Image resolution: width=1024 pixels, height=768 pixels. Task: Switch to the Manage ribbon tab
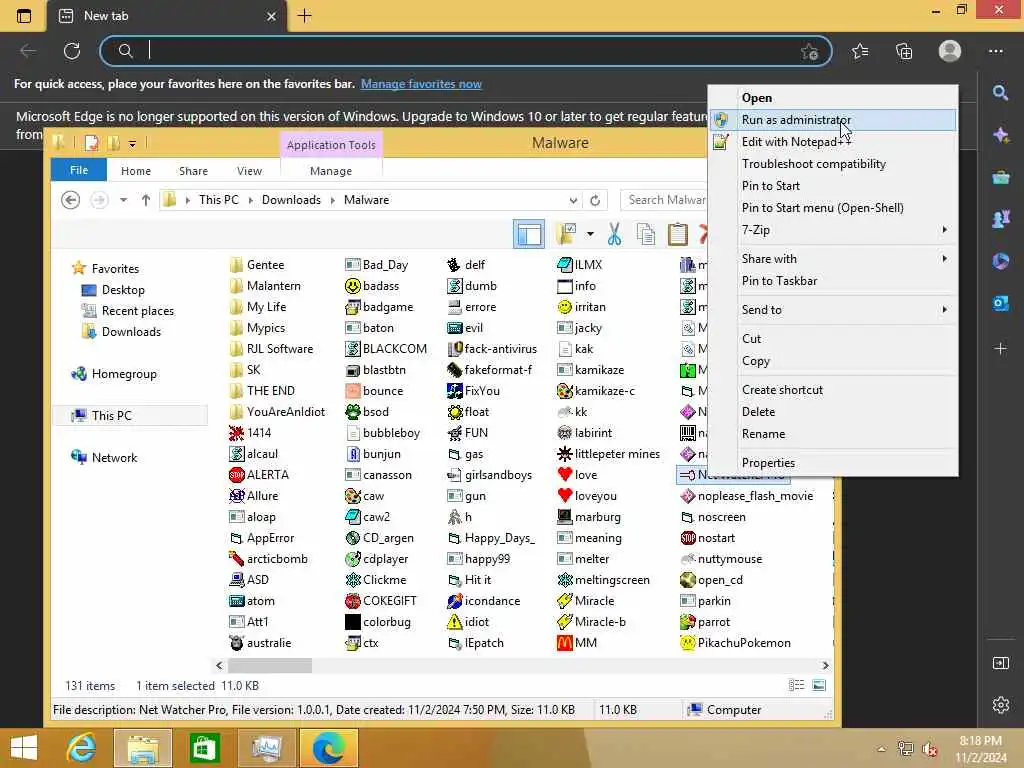[x=331, y=170]
